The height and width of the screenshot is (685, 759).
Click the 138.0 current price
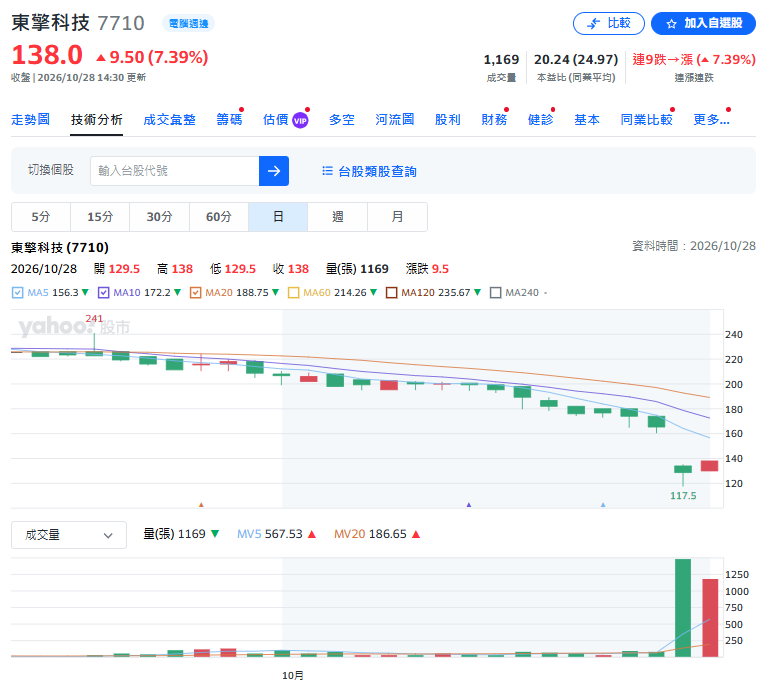47,55
